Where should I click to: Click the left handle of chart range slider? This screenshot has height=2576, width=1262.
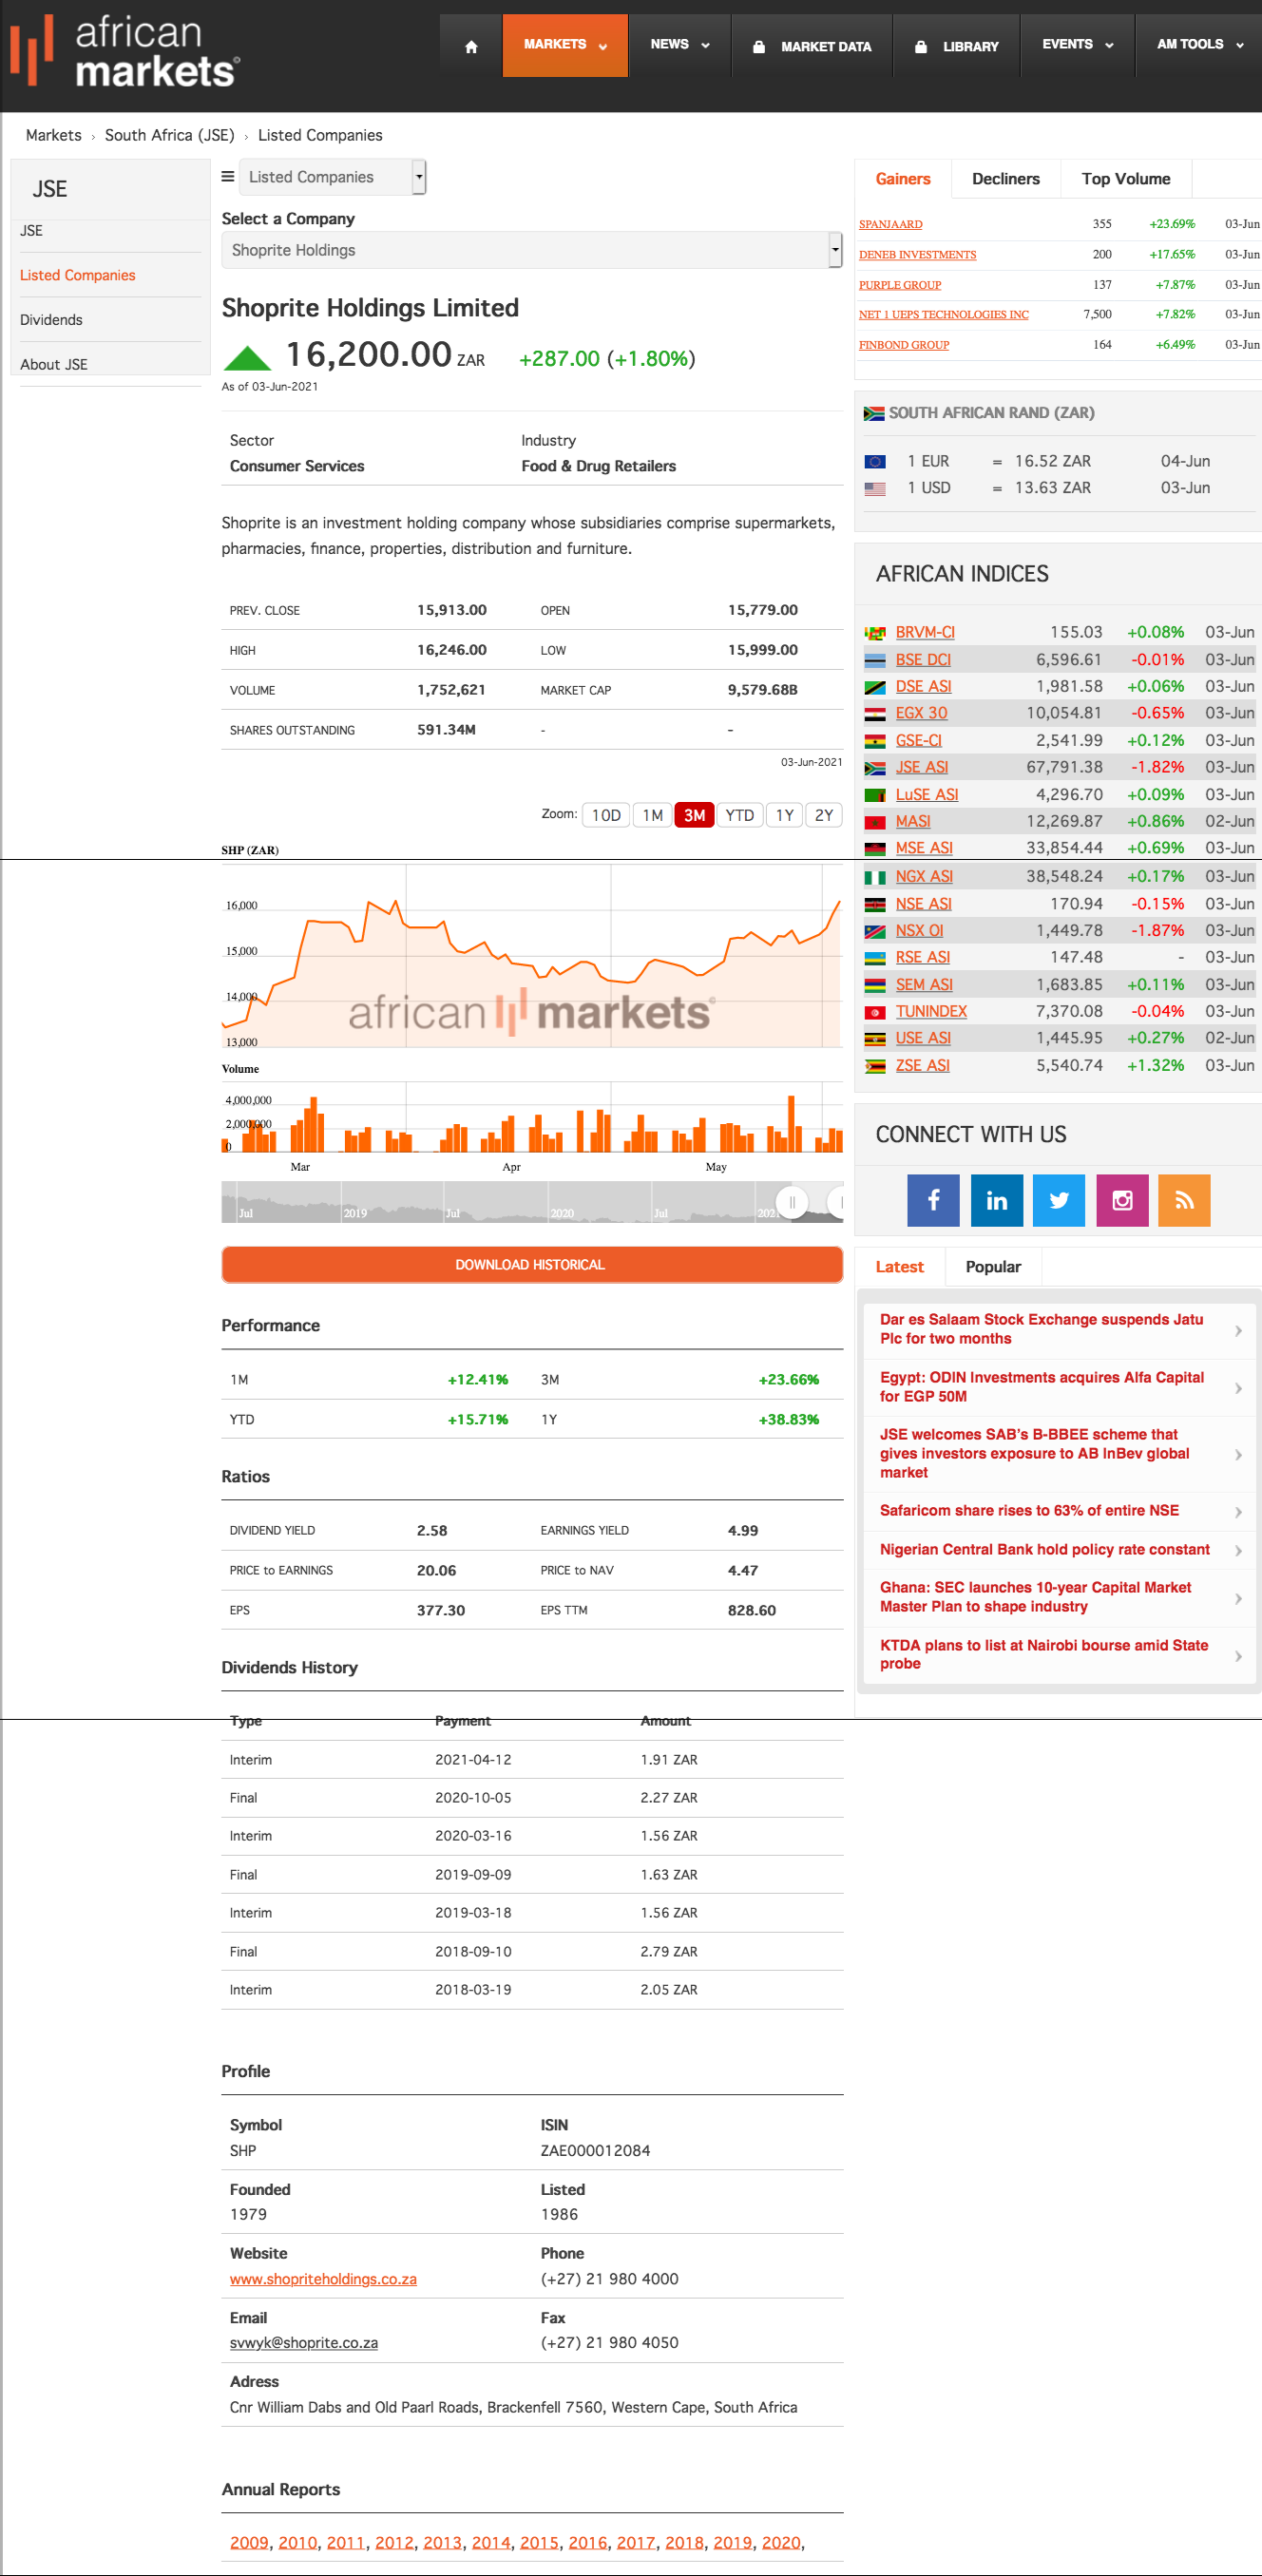click(792, 1201)
